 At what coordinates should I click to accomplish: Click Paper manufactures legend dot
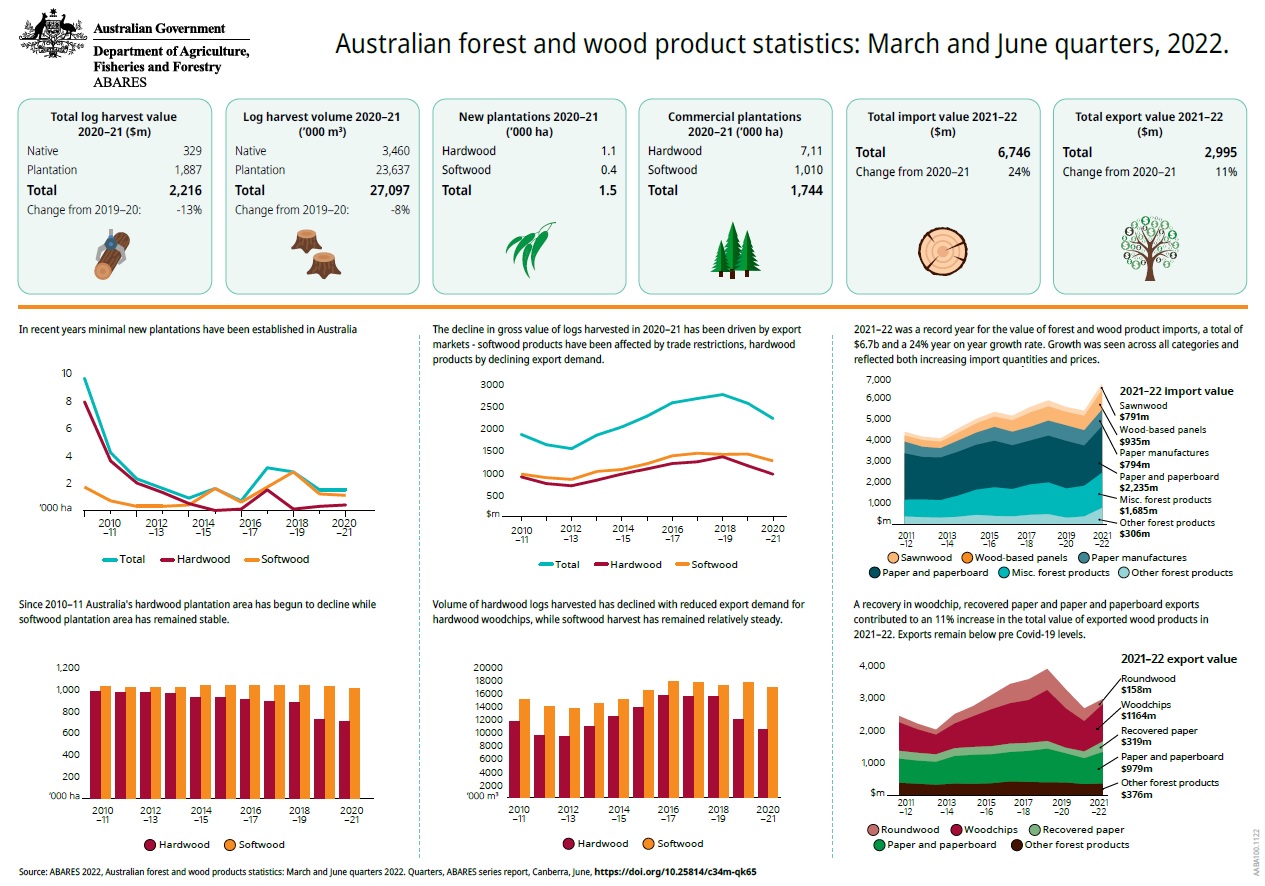pyautogui.click(x=1083, y=557)
